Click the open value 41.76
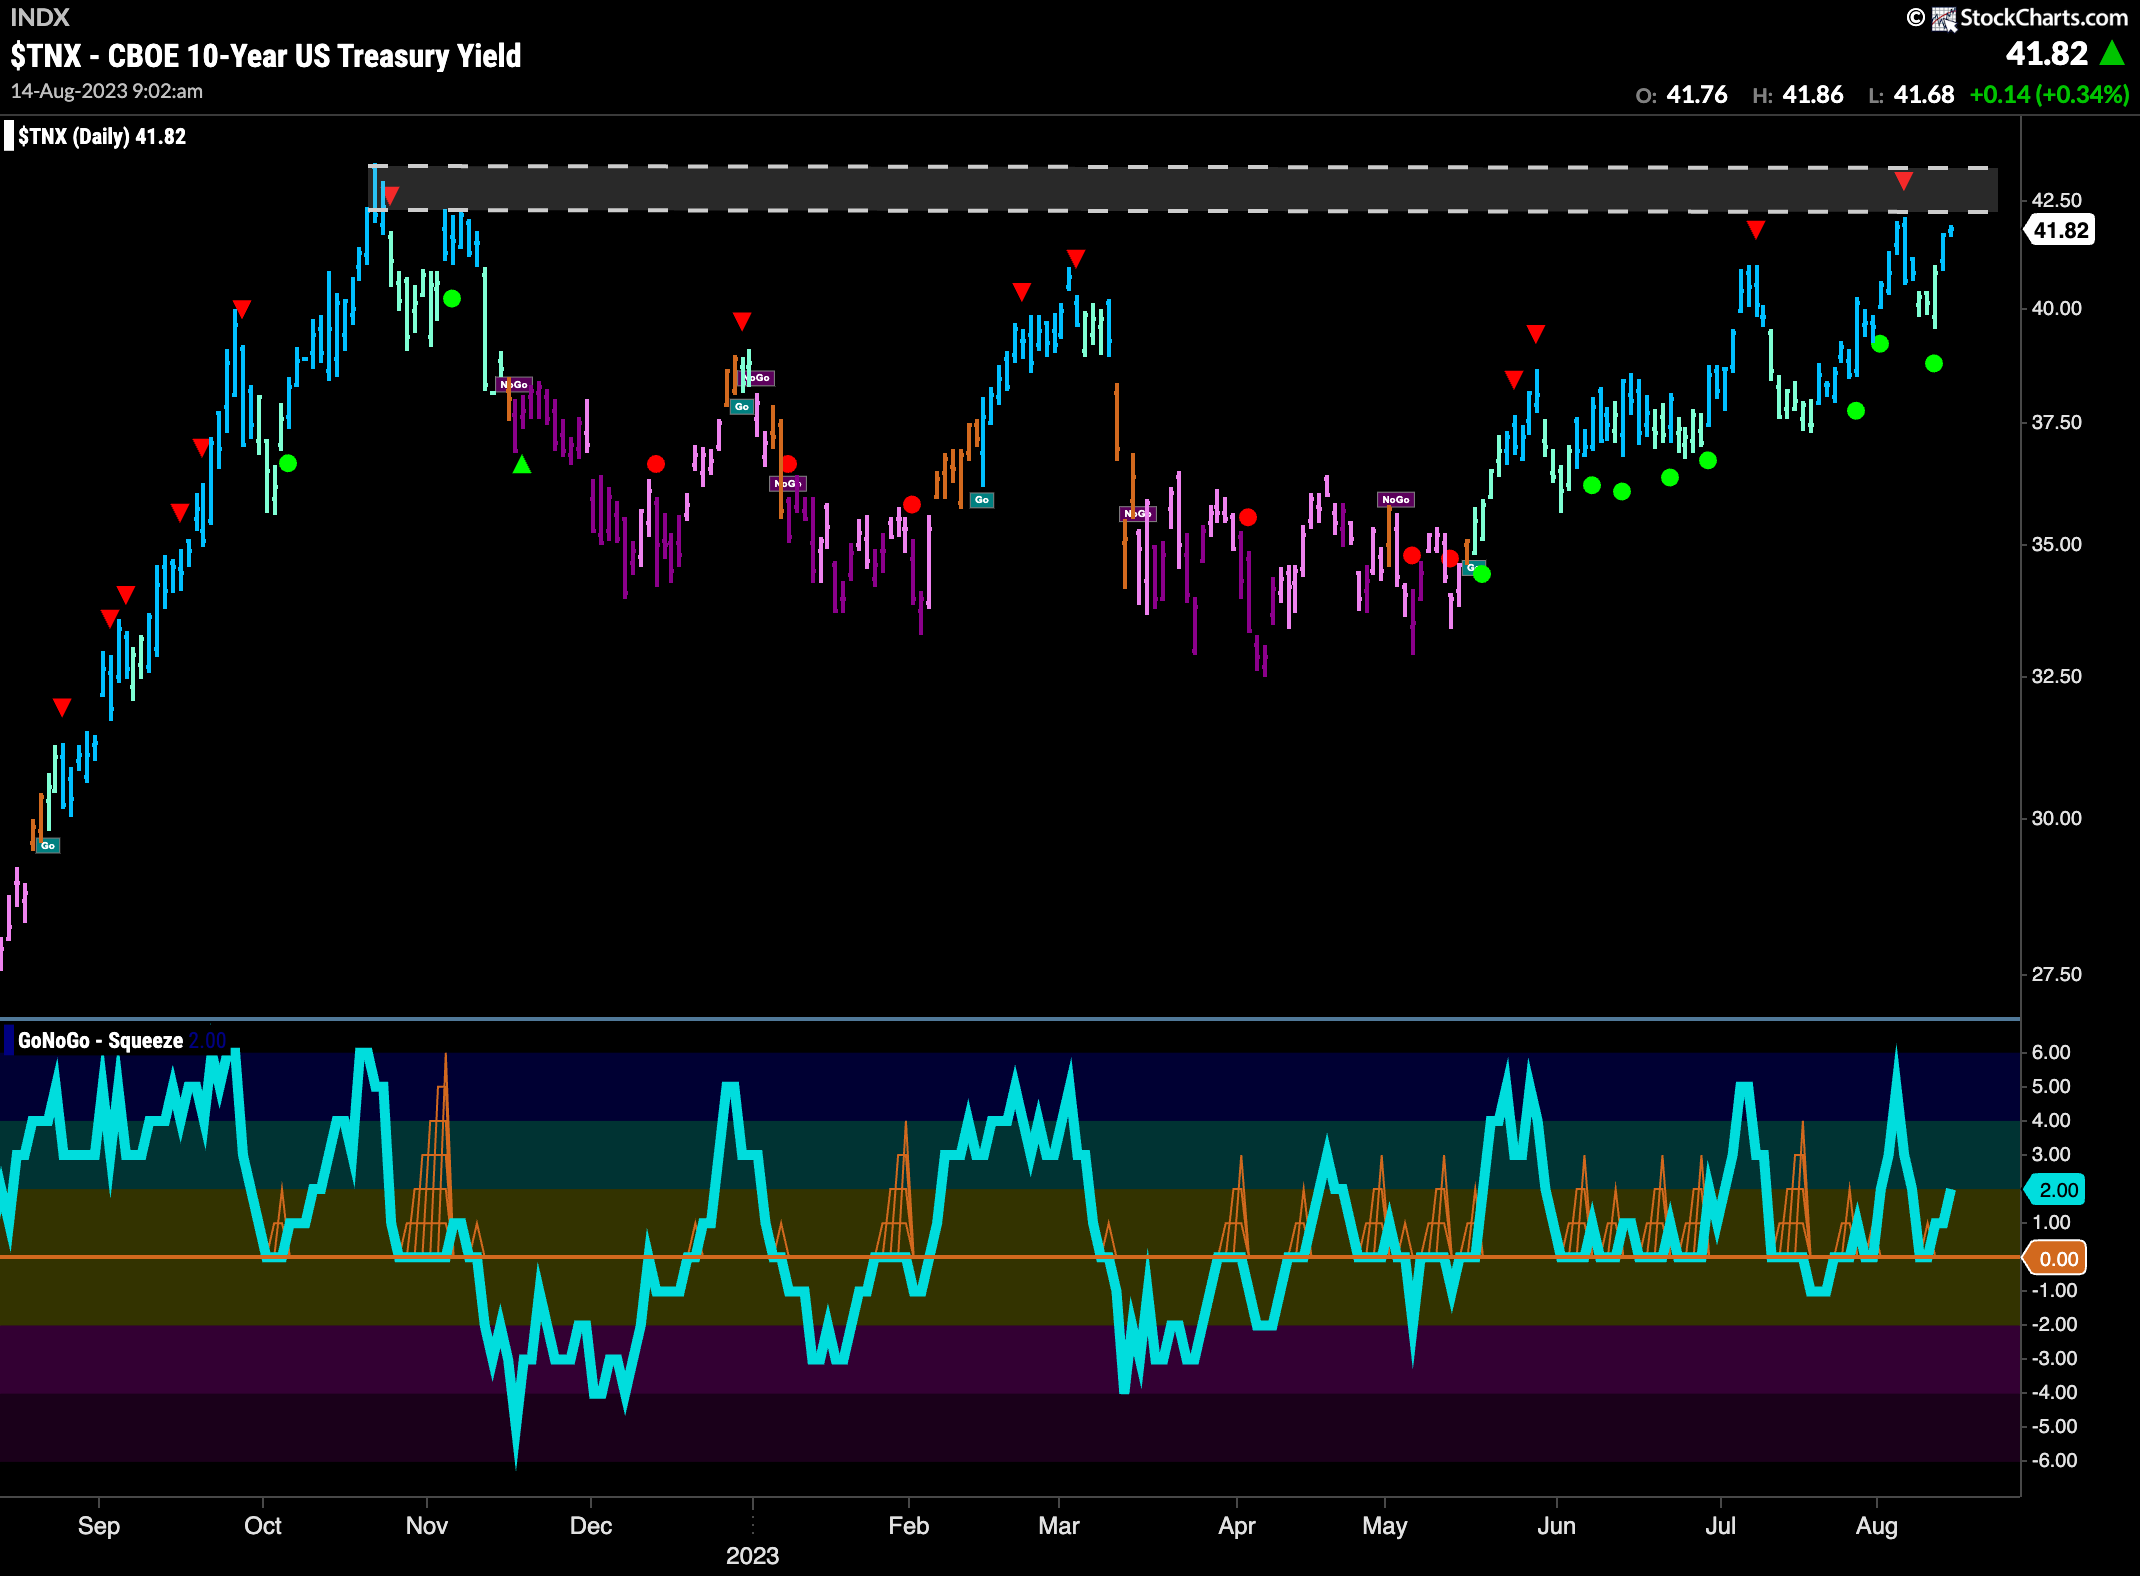The image size is (2140, 1576). [1697, 94]
